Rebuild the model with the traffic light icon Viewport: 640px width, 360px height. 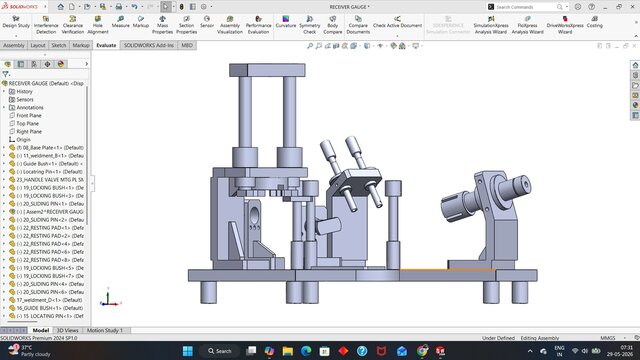[182, 7]
